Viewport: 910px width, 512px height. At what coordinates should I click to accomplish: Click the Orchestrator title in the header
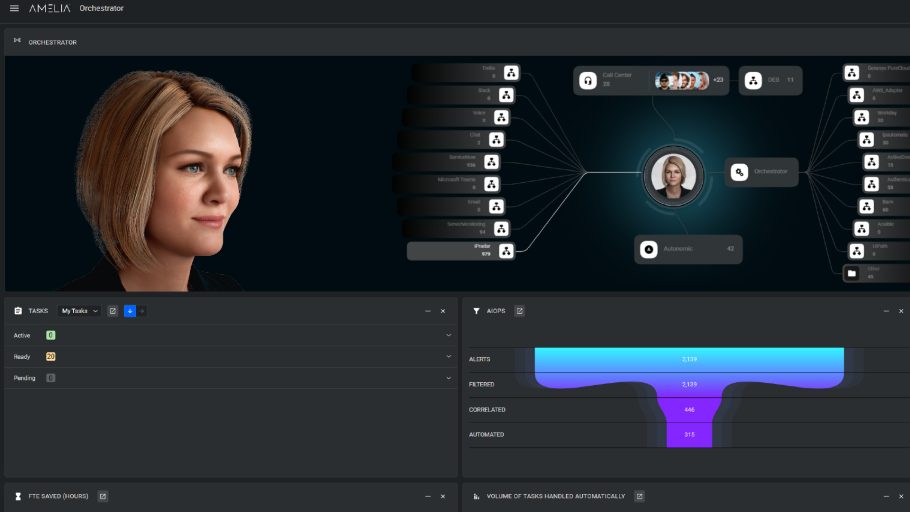tap(102, 8)
